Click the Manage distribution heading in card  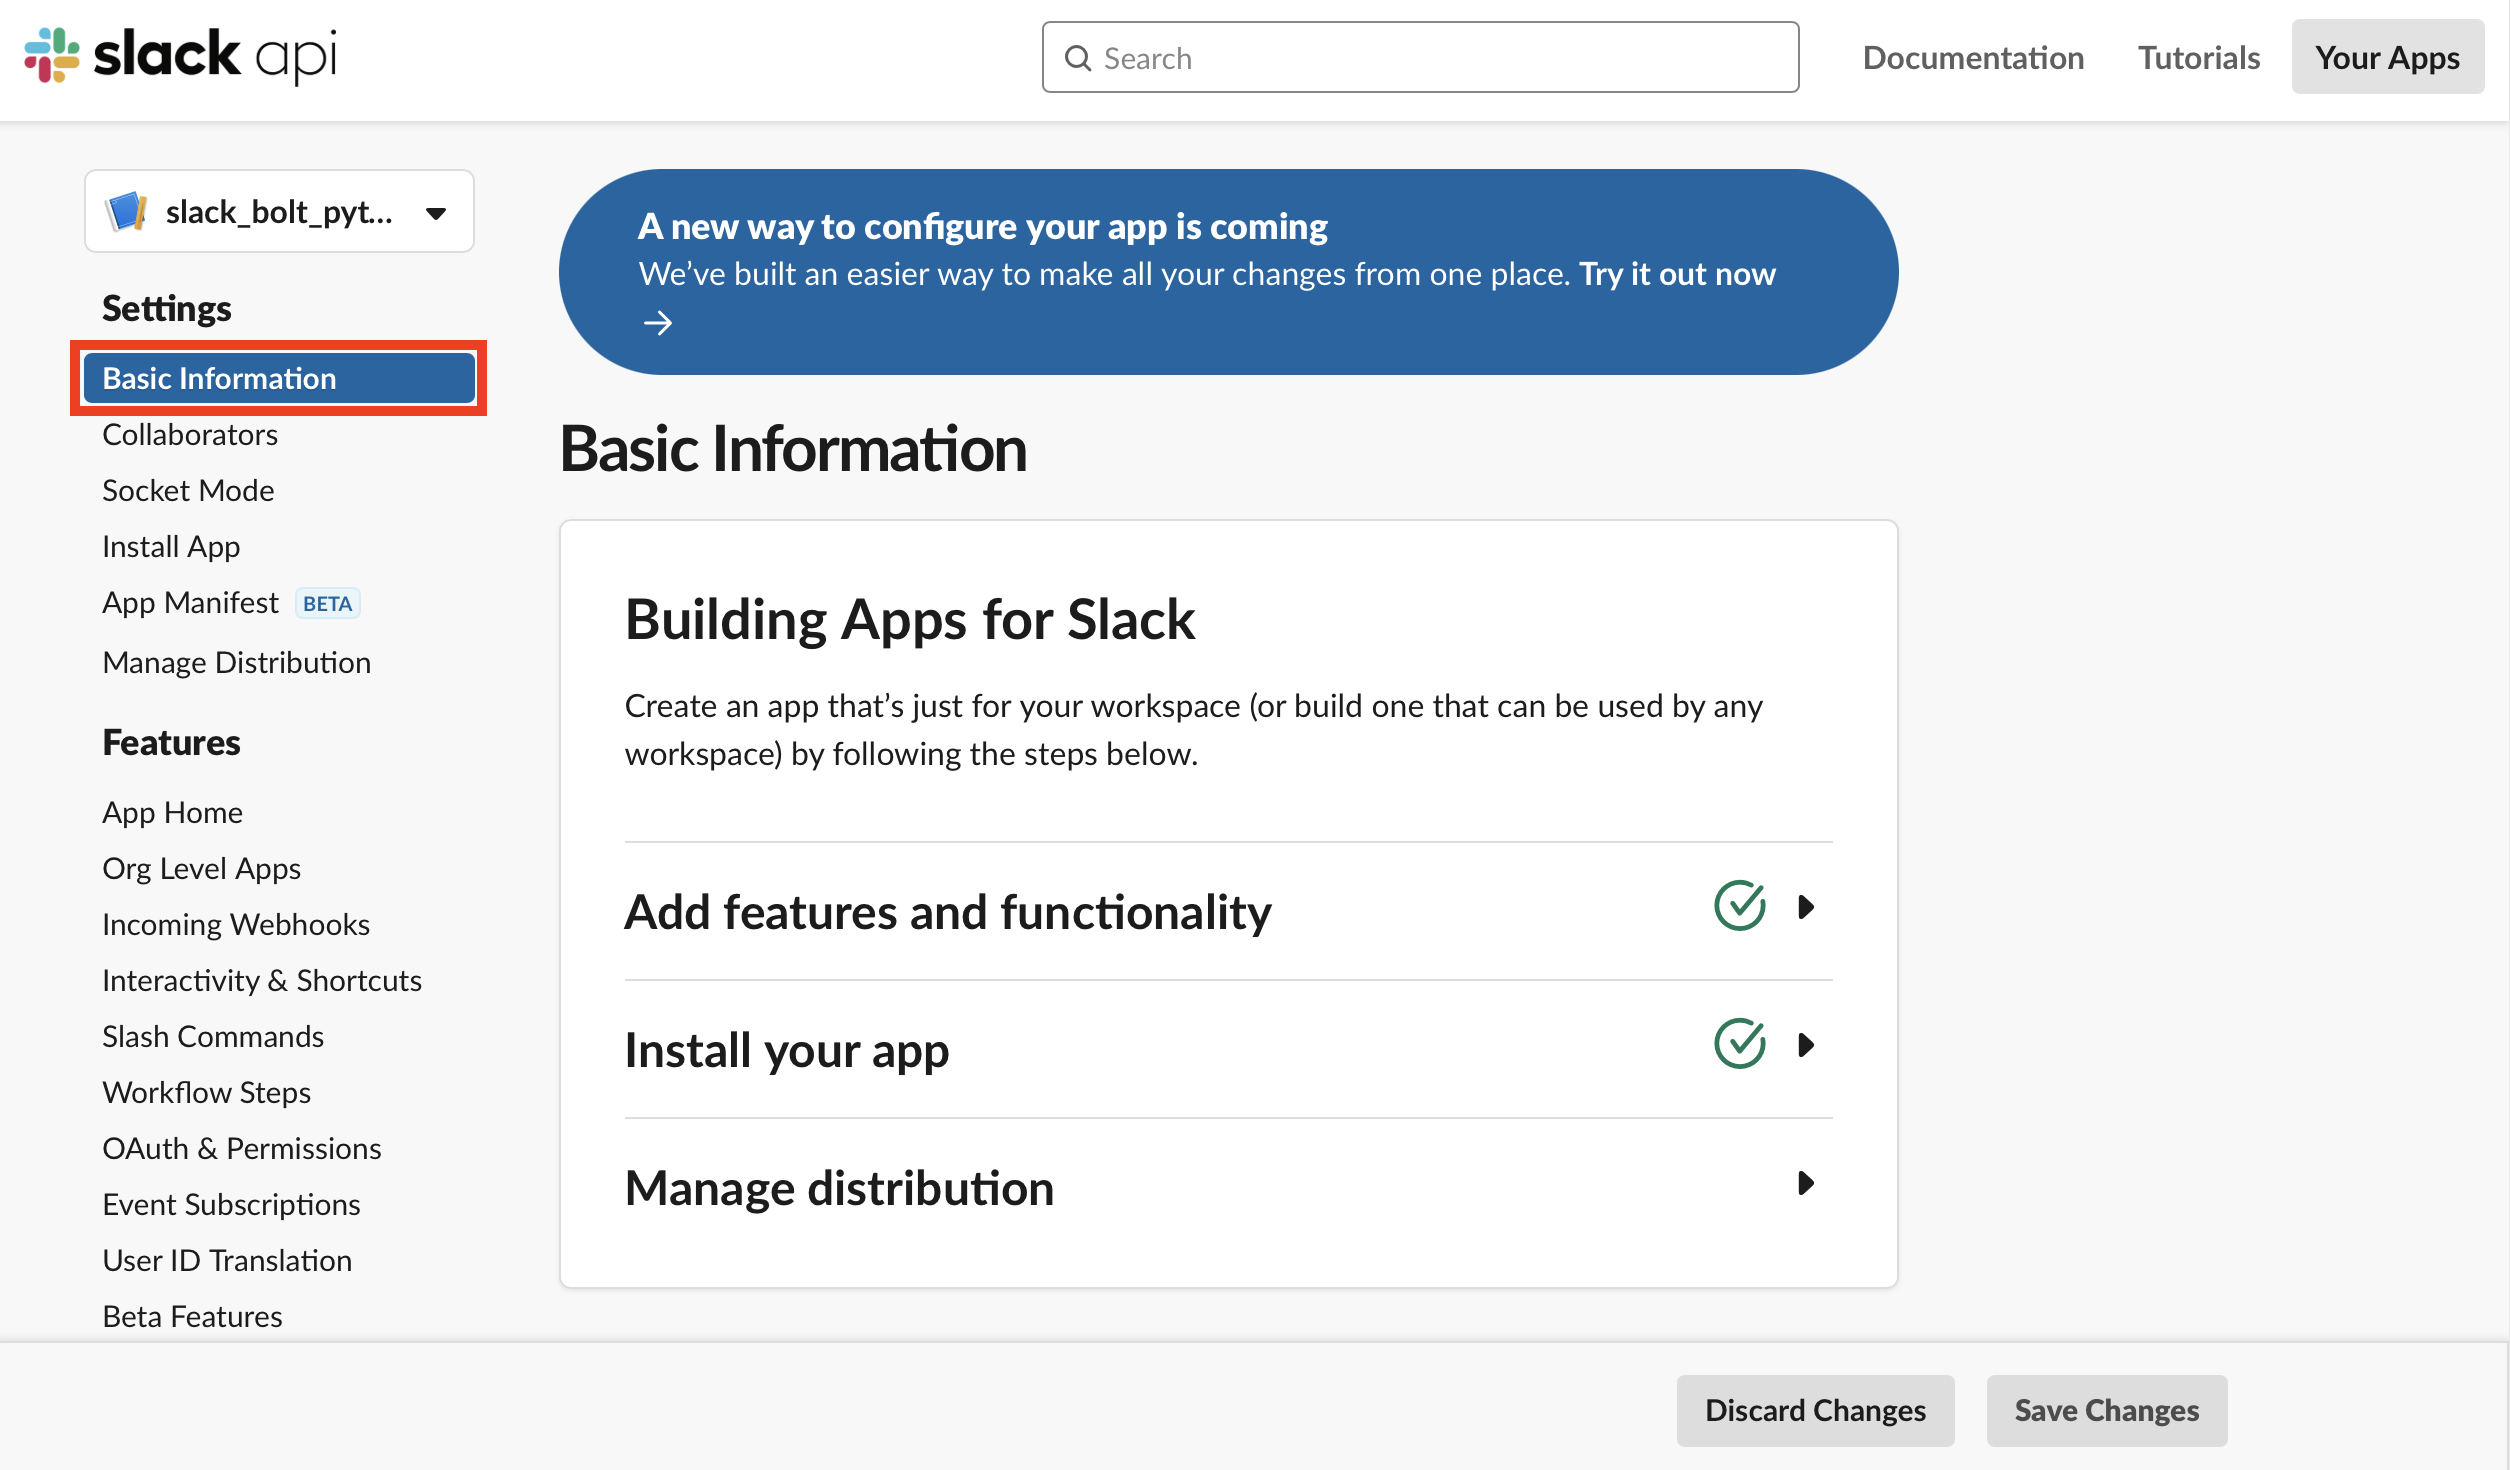(839, 1188)
